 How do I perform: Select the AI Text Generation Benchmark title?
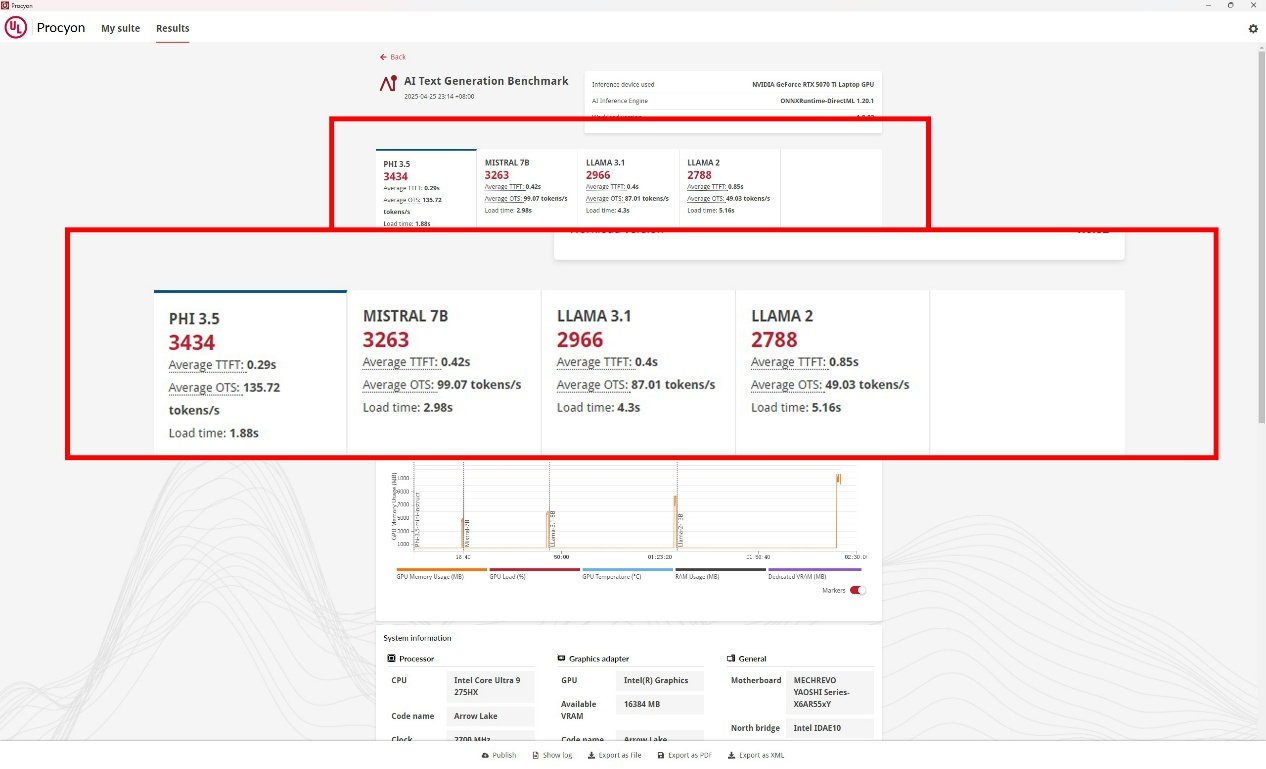click(x=486, y=81)
